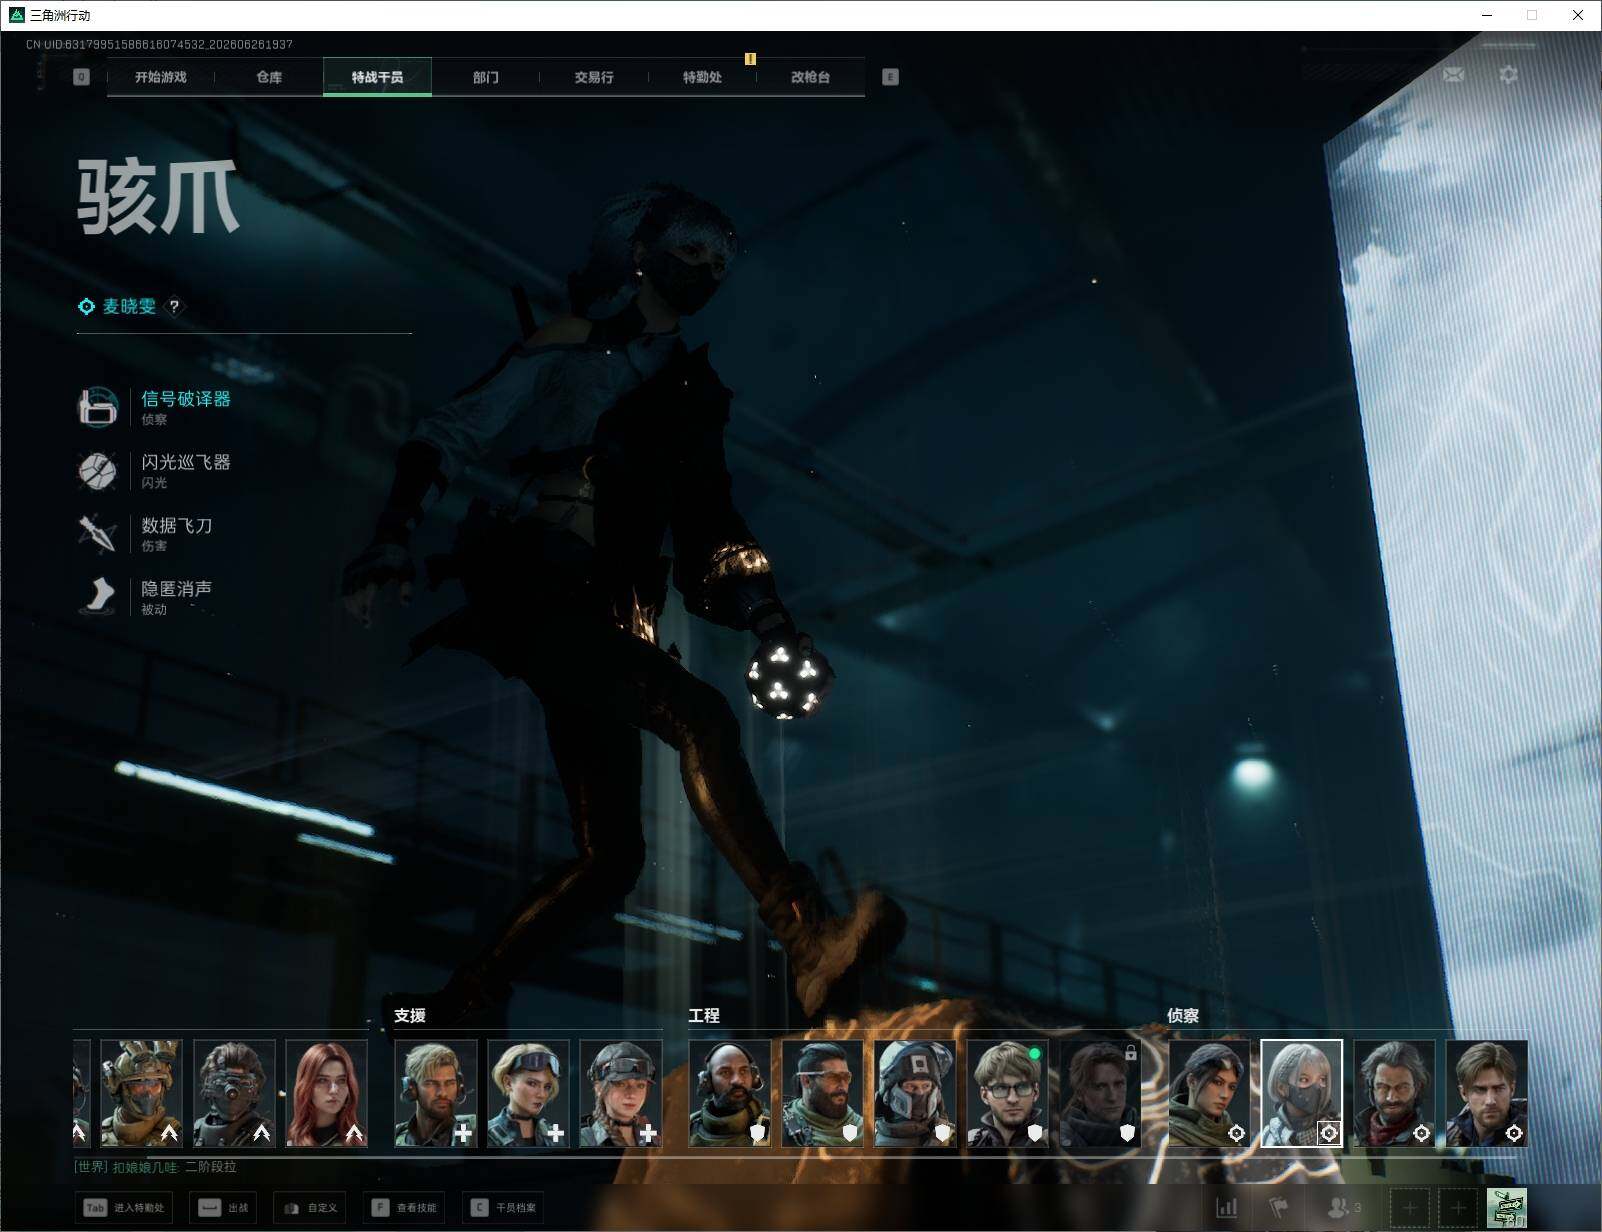Minimize the 三角洲行动 window
The height and width of the screenshot is (1232, 1602).
[1486, 15]
